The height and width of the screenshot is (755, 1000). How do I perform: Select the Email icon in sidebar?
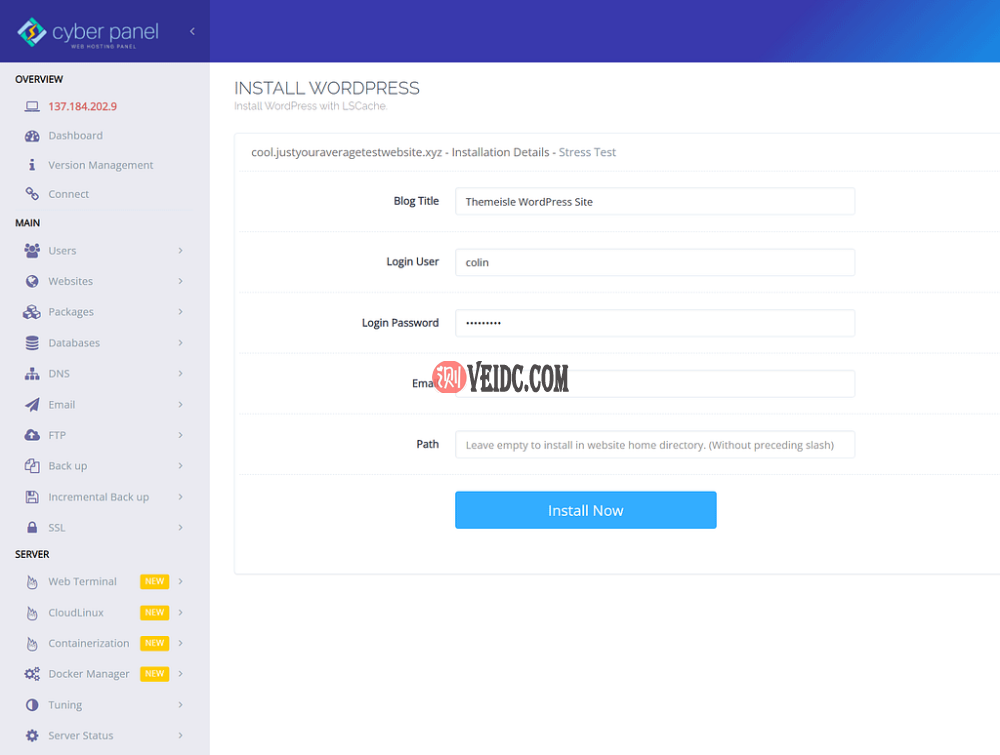[x=30, y=404]
